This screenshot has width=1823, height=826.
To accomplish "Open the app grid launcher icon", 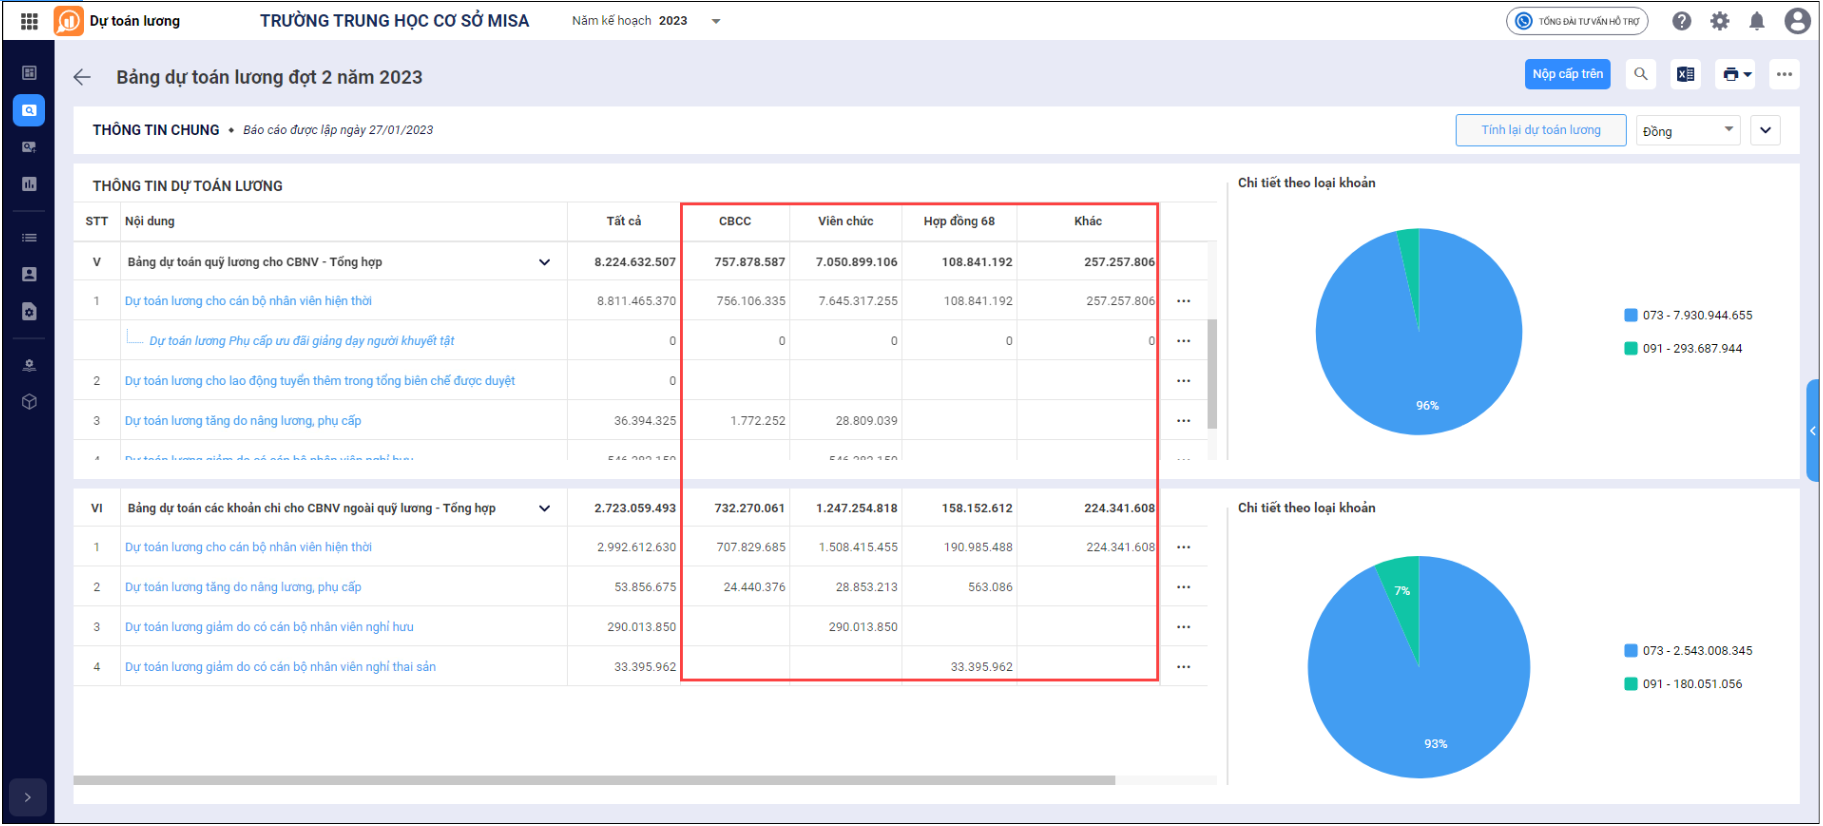I will point(29,21).
